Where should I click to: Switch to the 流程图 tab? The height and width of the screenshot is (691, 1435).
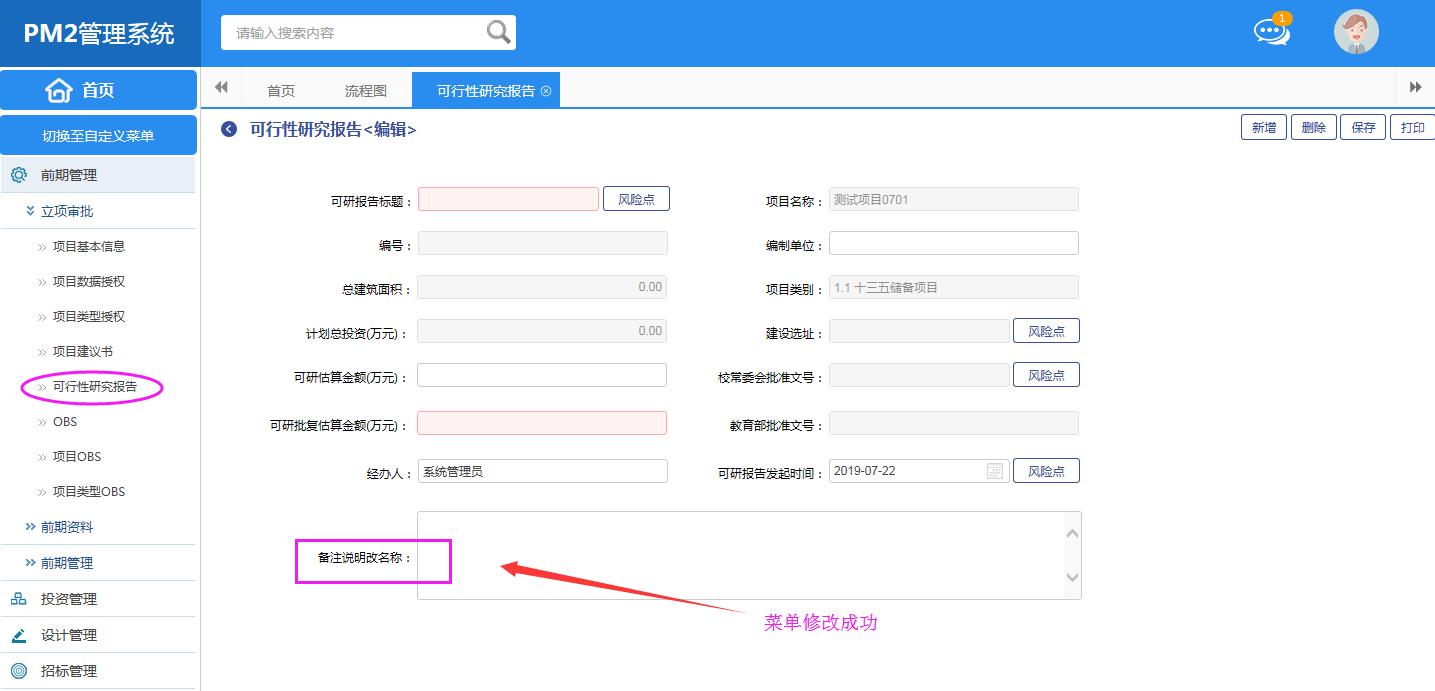(x=365, y=91)
